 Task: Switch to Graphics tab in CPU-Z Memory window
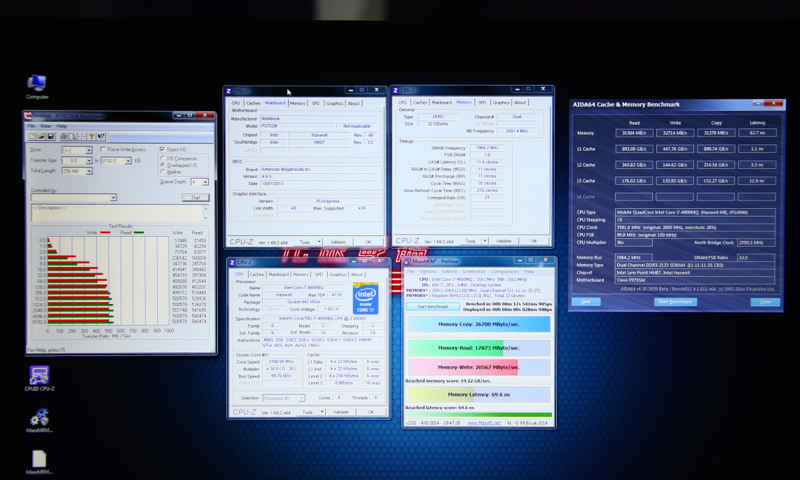pyautogui.click(x=501, y=103)
